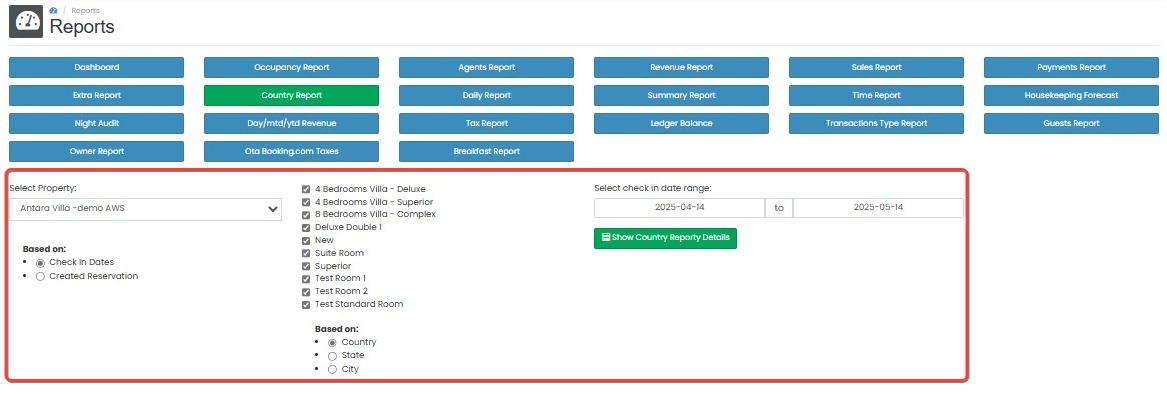Open the Tax Report

coord(486,123)
